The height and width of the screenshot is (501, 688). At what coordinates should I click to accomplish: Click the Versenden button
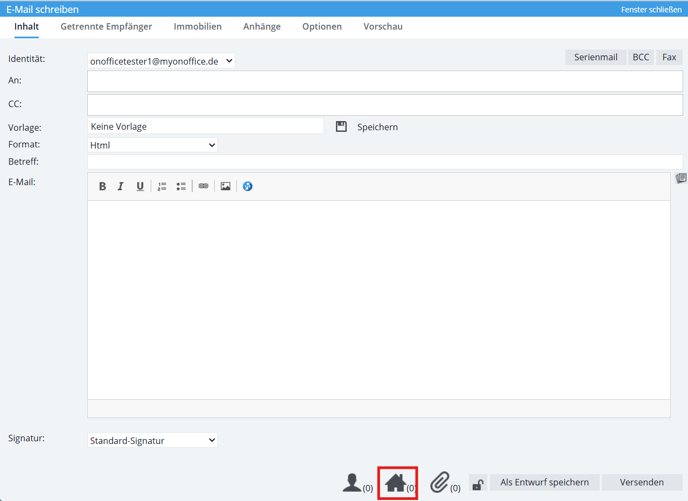coord(641,482)
